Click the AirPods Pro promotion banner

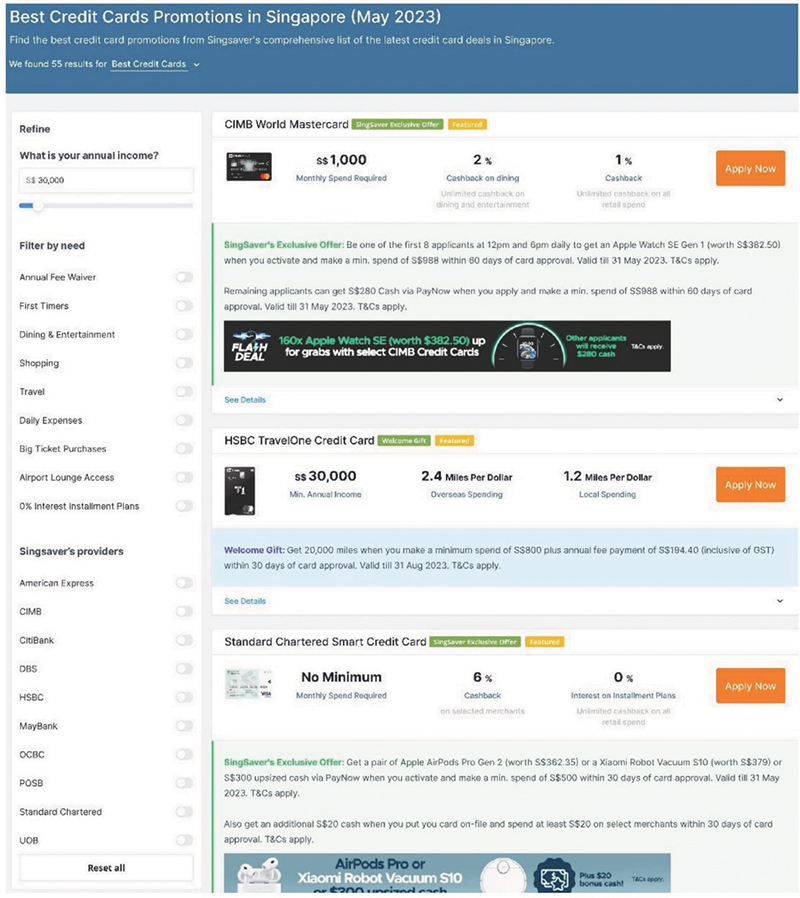click(x=447, y=873)
